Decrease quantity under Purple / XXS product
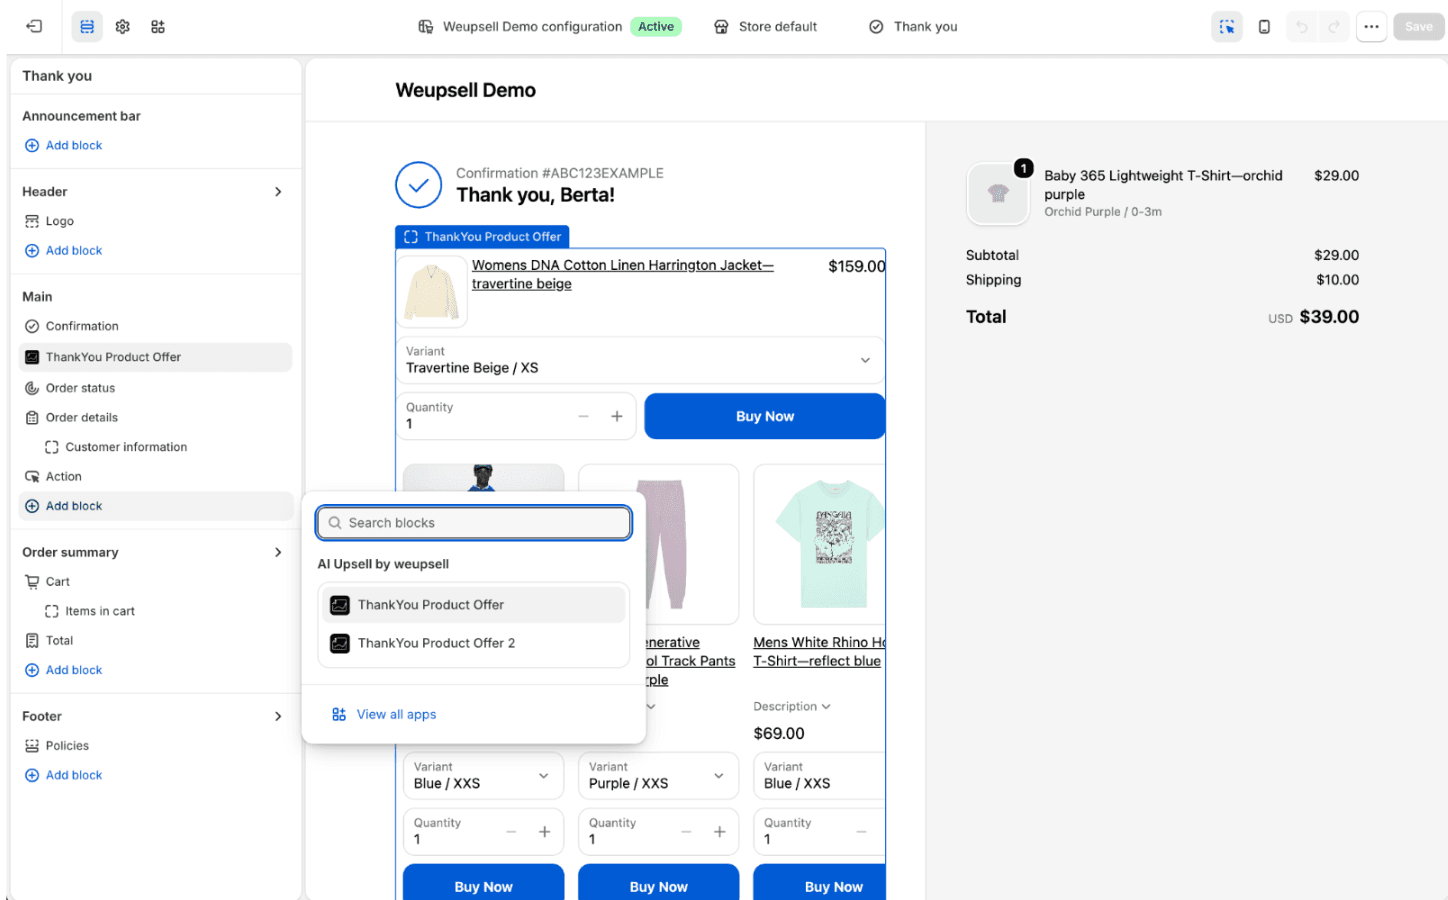This screenshot has height=900, width=1448. (686, 832)
